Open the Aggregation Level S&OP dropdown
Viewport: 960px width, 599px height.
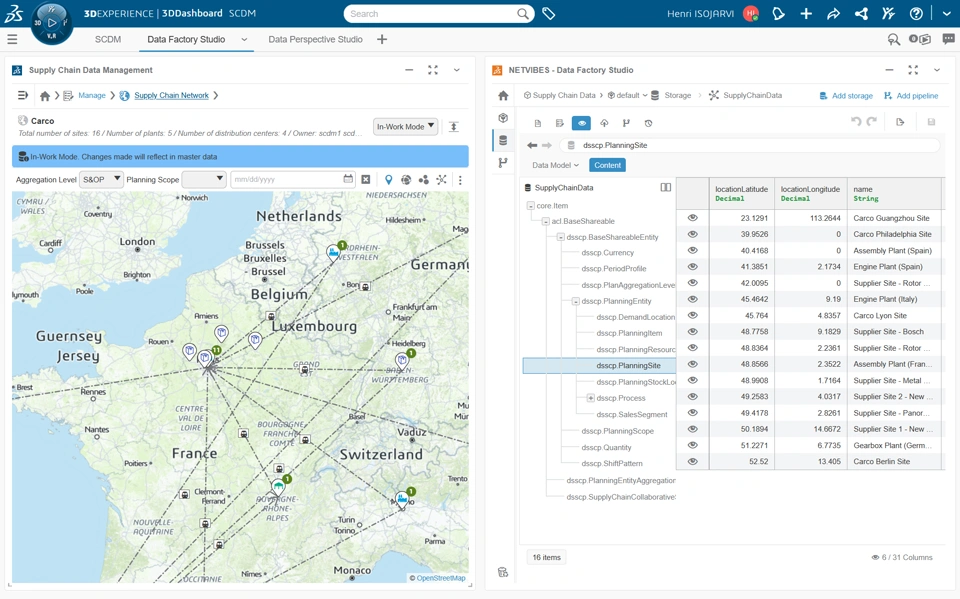102,179
